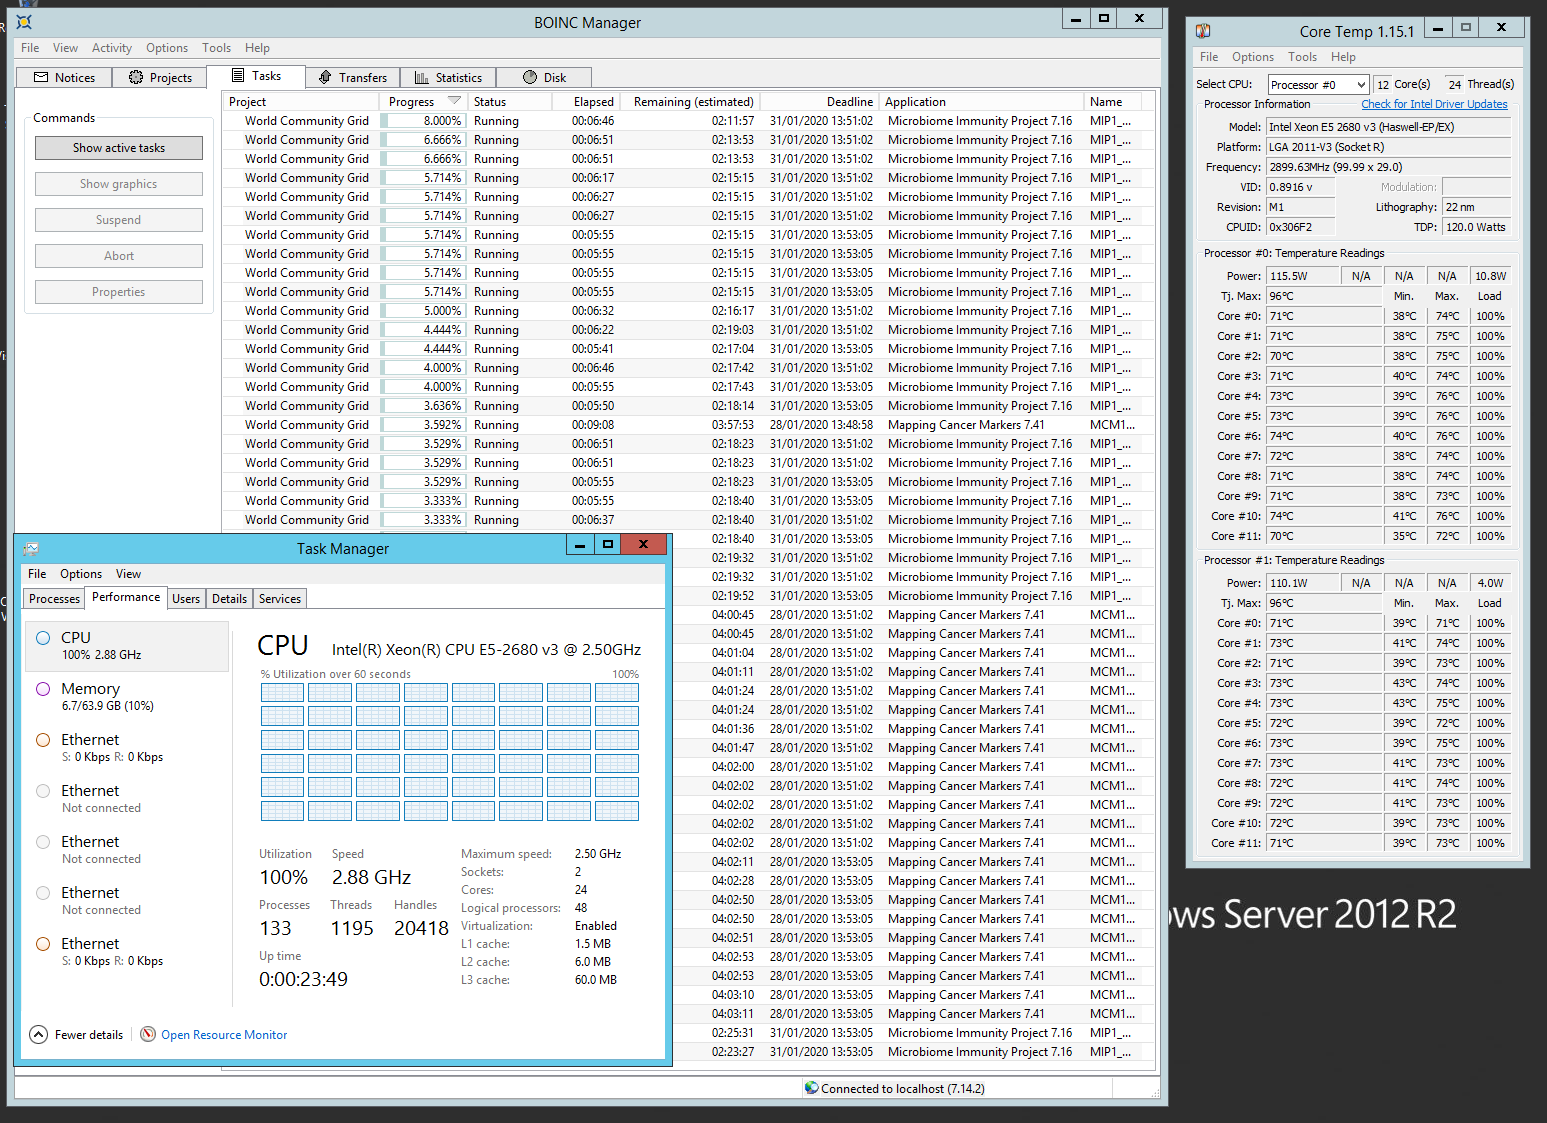Screen dimensions: 1547x1123
Task: Click the Remaining (estimated) column header
Action: [691, 102]
